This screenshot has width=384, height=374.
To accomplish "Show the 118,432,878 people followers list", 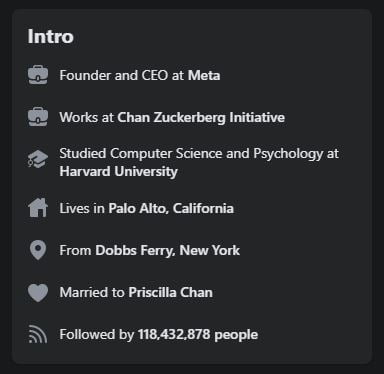I will 198,334.
